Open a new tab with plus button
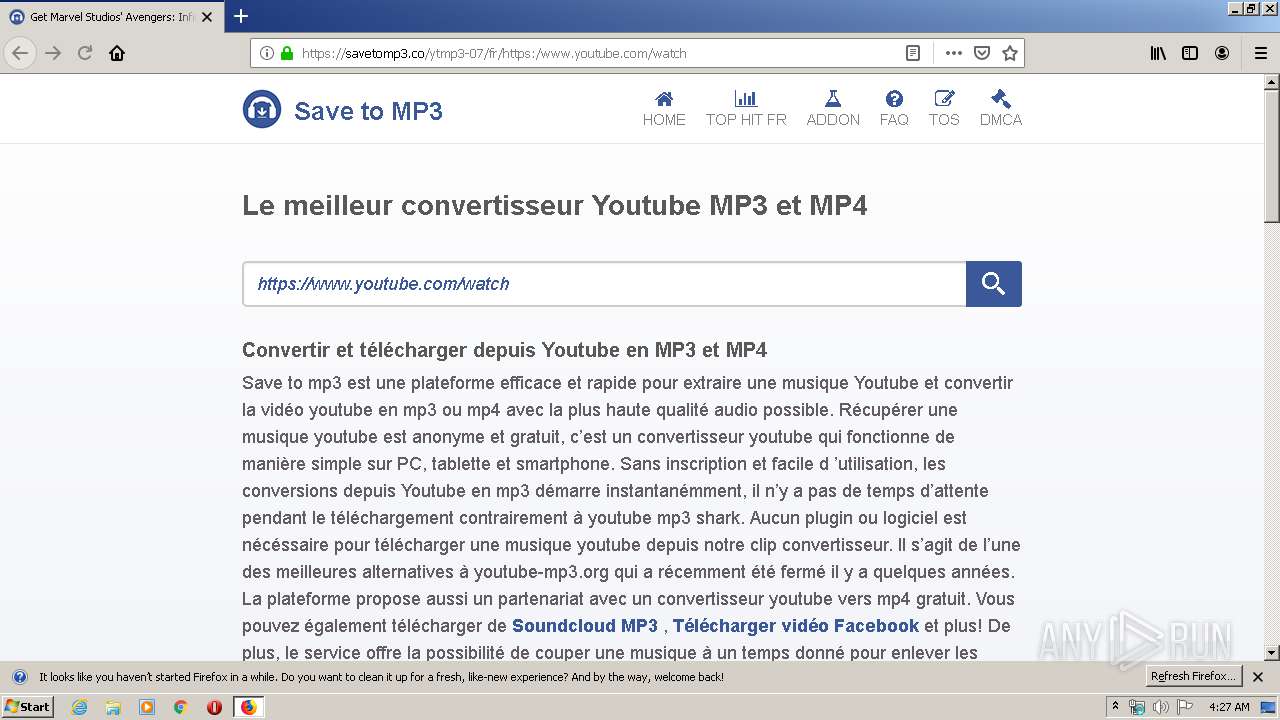 [x=241, y=16]
